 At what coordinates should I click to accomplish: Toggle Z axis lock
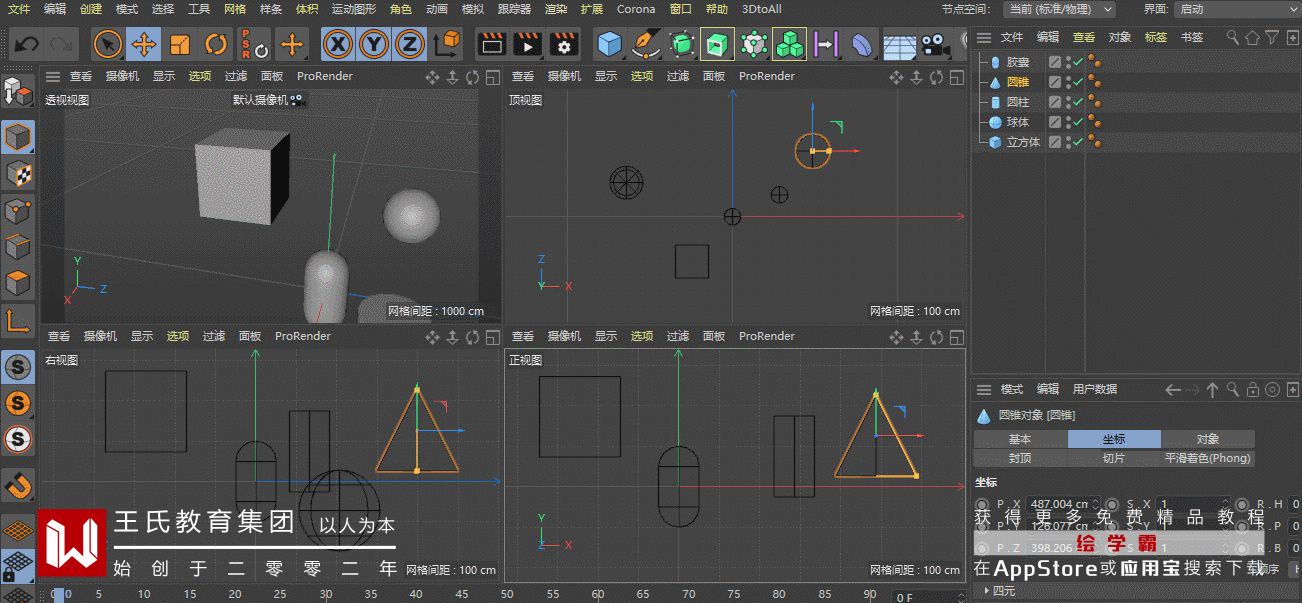(x=409, y=45)
